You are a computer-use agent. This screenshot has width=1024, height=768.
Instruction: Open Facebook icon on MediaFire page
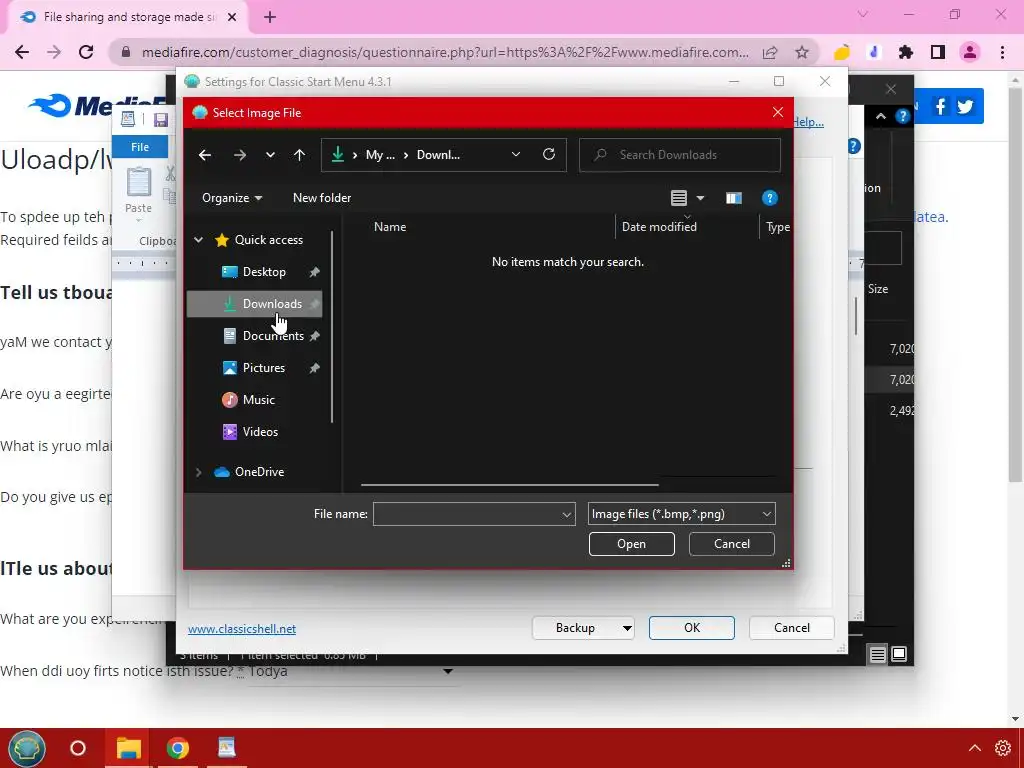(x=940, y=106)
